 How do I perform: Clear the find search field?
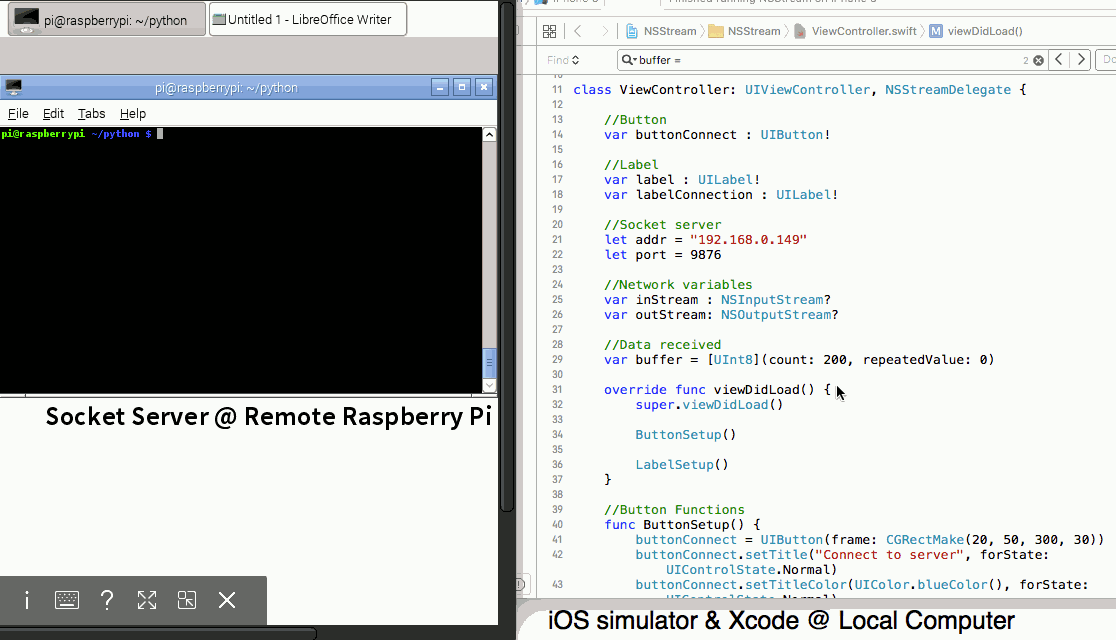pos(1038,61)
